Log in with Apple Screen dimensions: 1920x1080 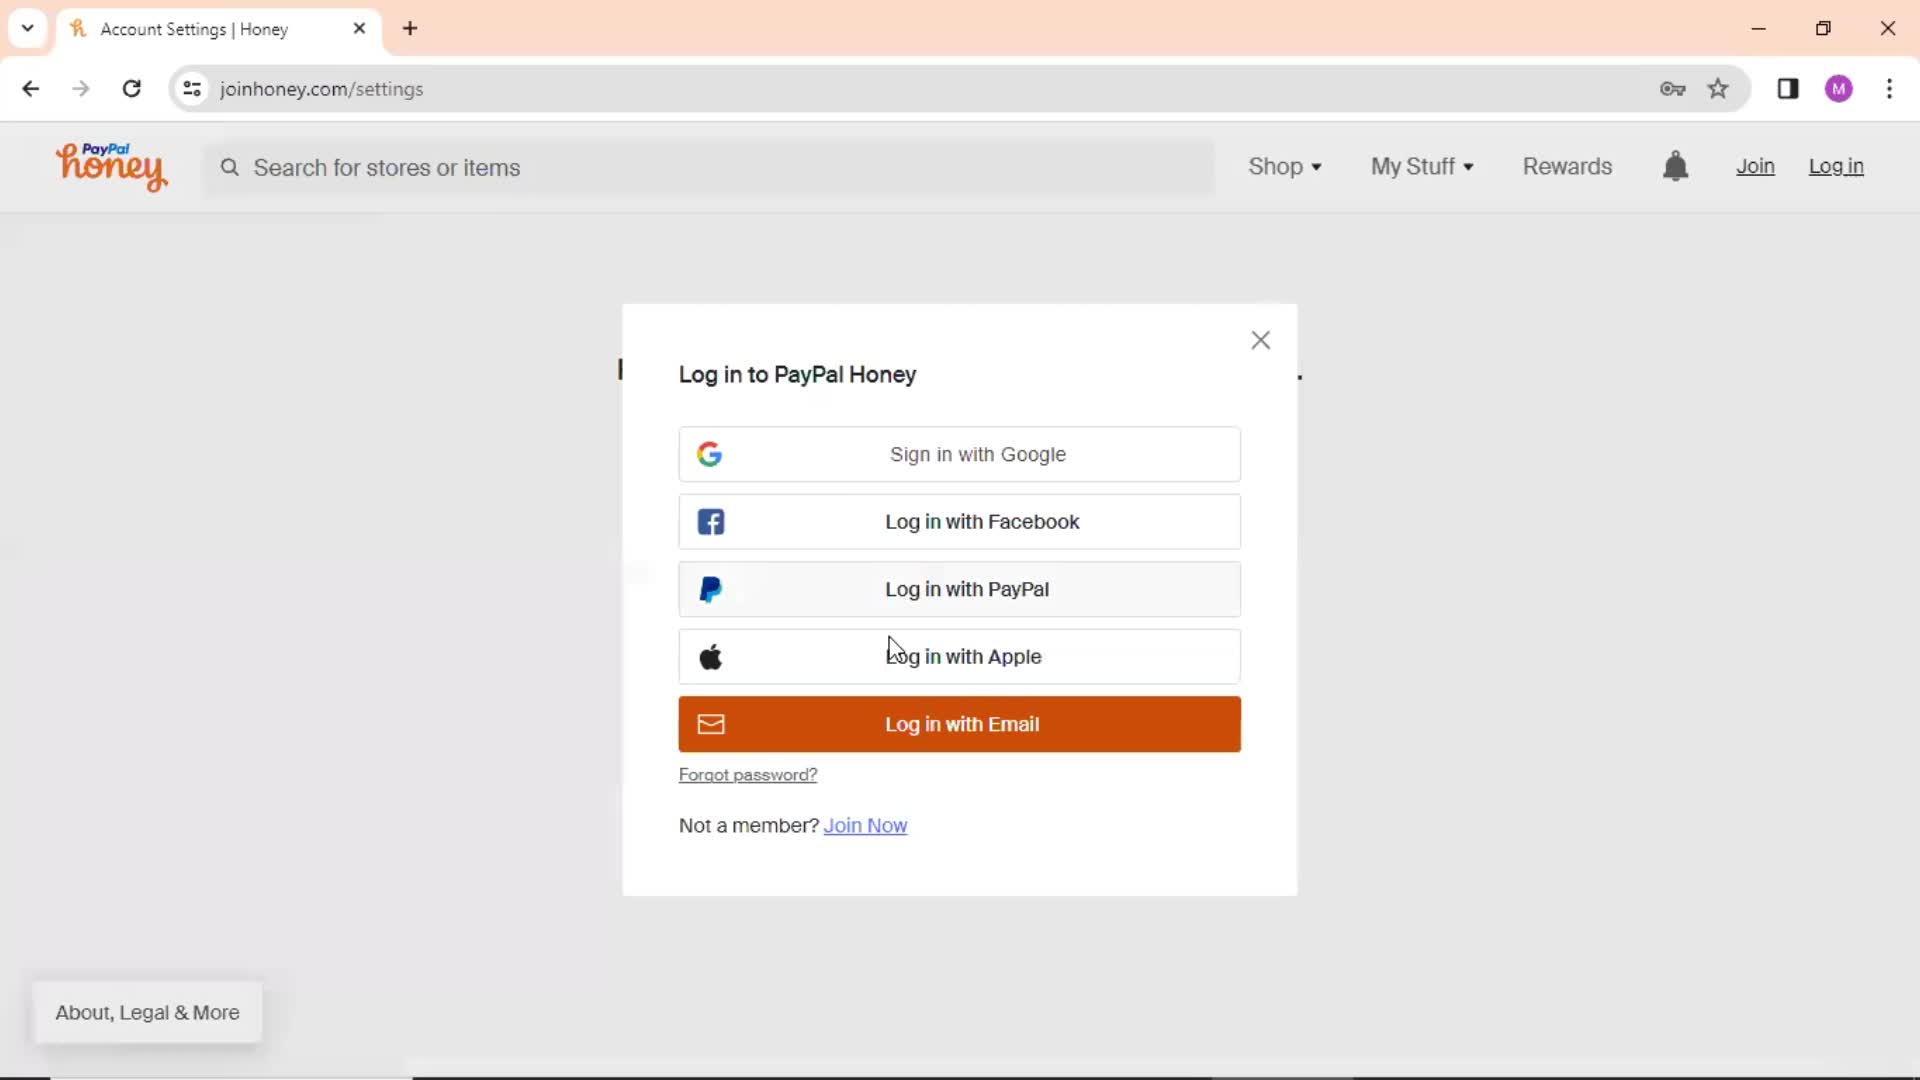coord(959,657)
